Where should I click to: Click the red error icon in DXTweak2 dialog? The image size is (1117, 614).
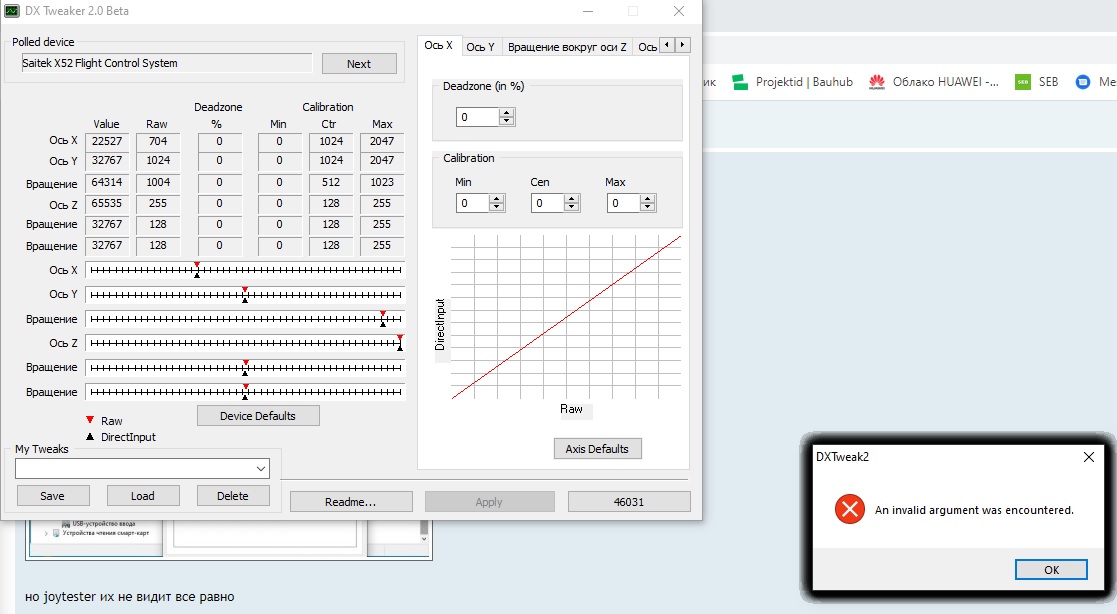[x=849, y=509]
